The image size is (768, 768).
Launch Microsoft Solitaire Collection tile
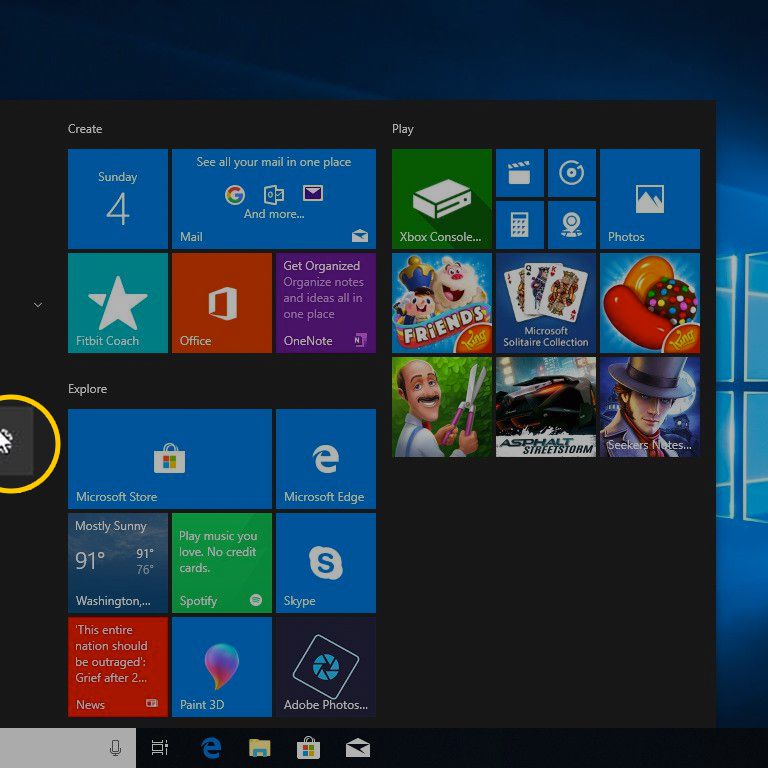pos(546,303)
